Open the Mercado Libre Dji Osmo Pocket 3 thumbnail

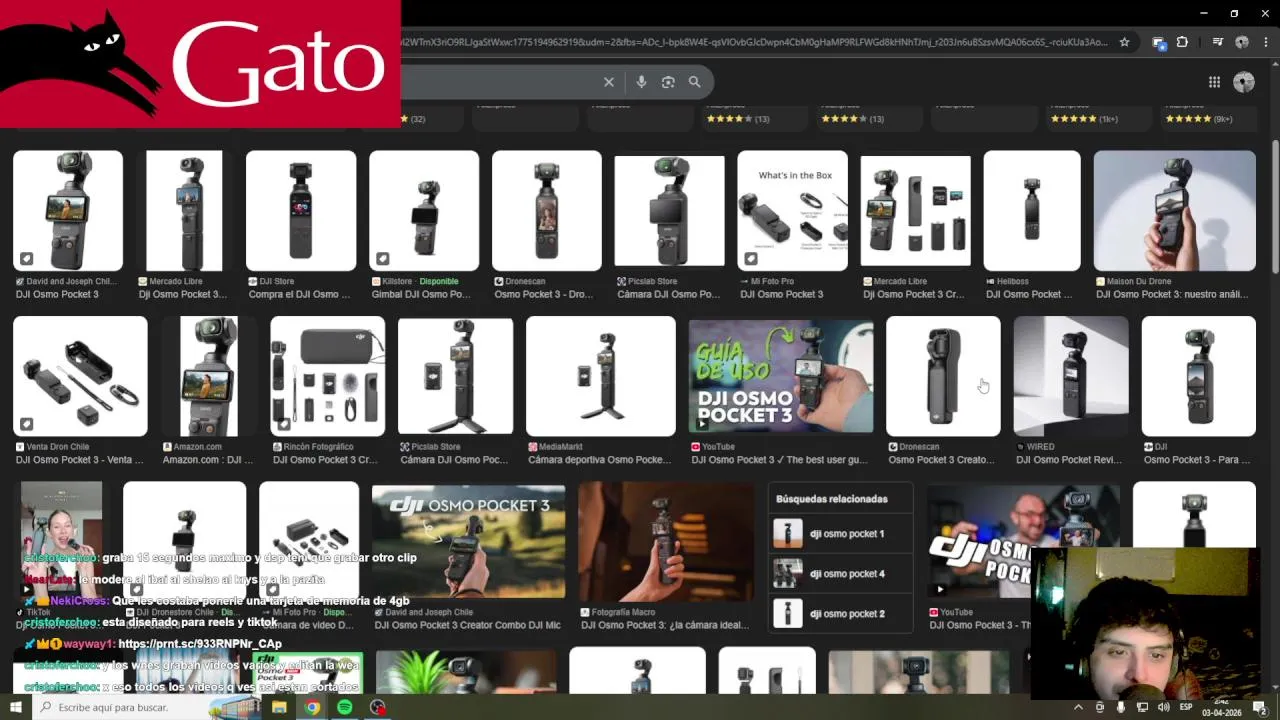(x=185, y=211)
